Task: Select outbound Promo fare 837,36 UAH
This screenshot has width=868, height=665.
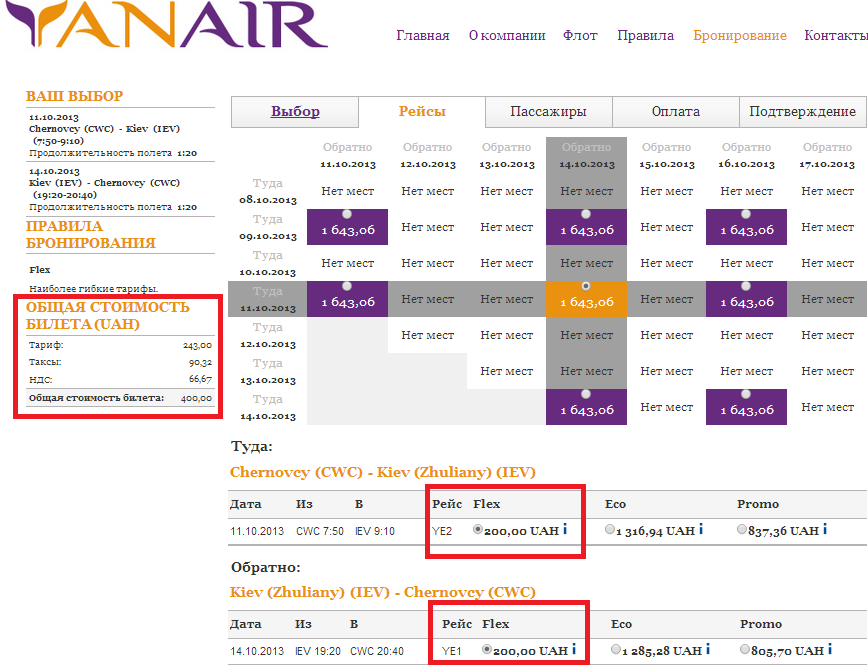Action: [742, 530]
